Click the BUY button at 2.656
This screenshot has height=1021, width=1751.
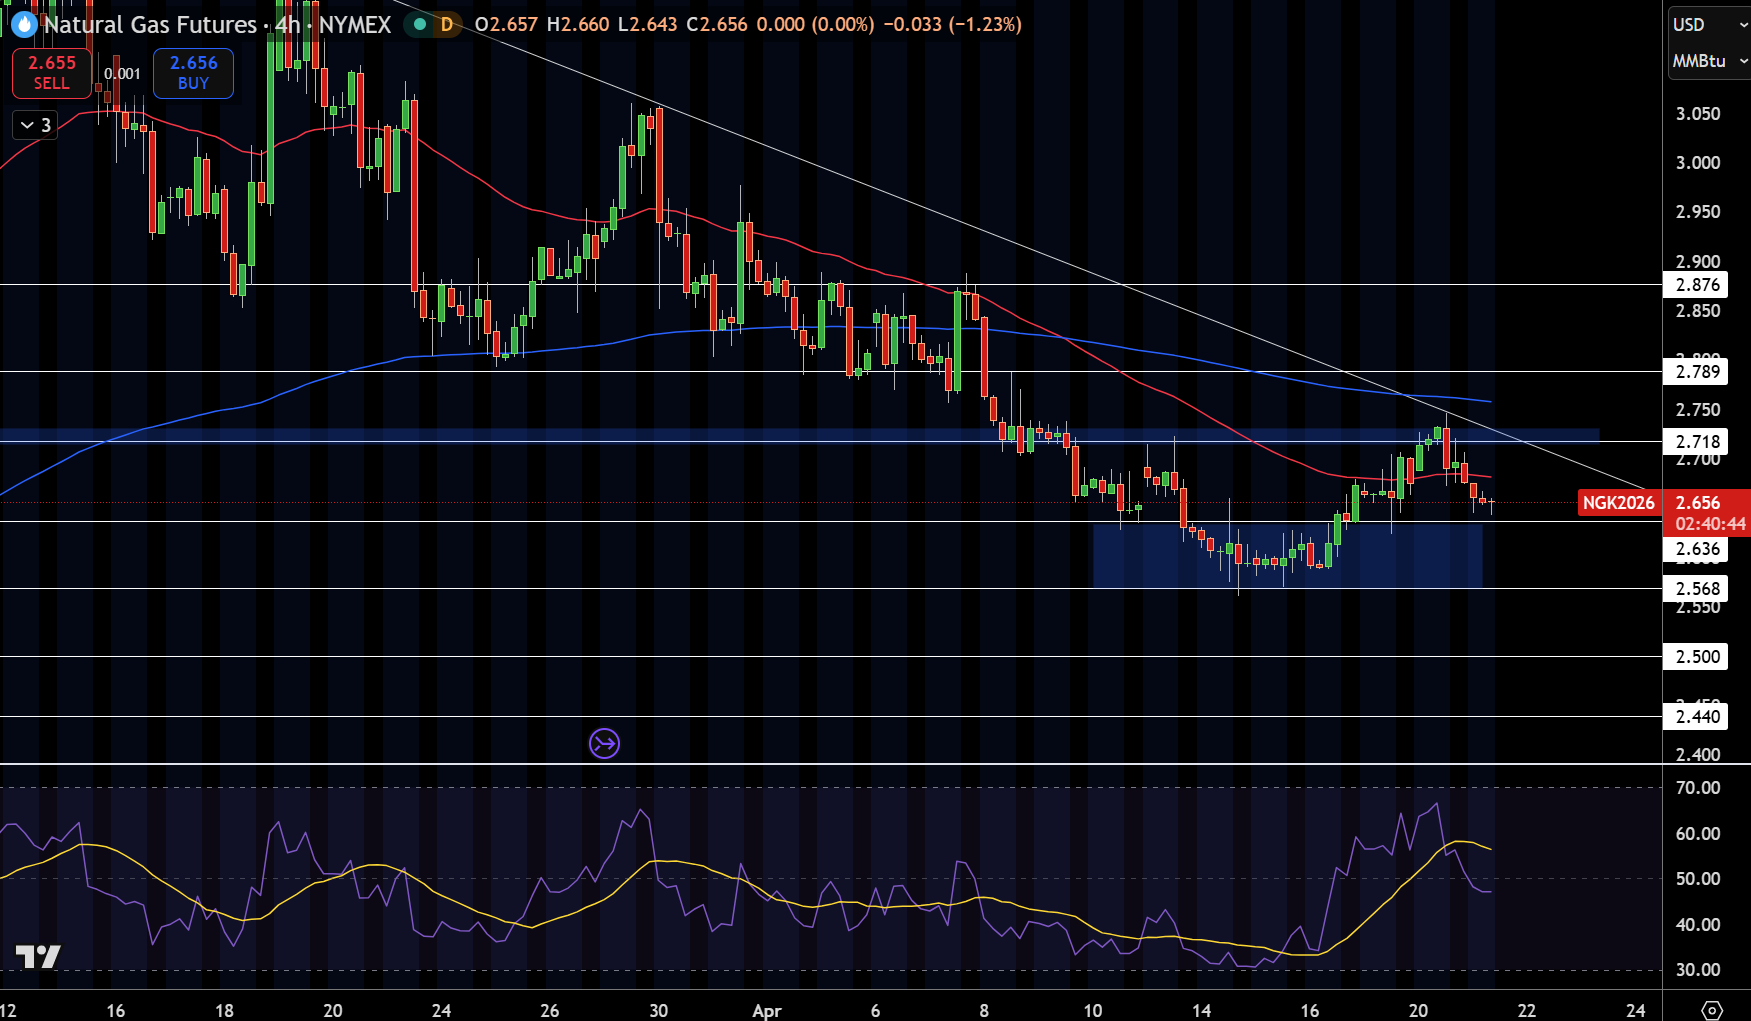click(x=193, y=73)
